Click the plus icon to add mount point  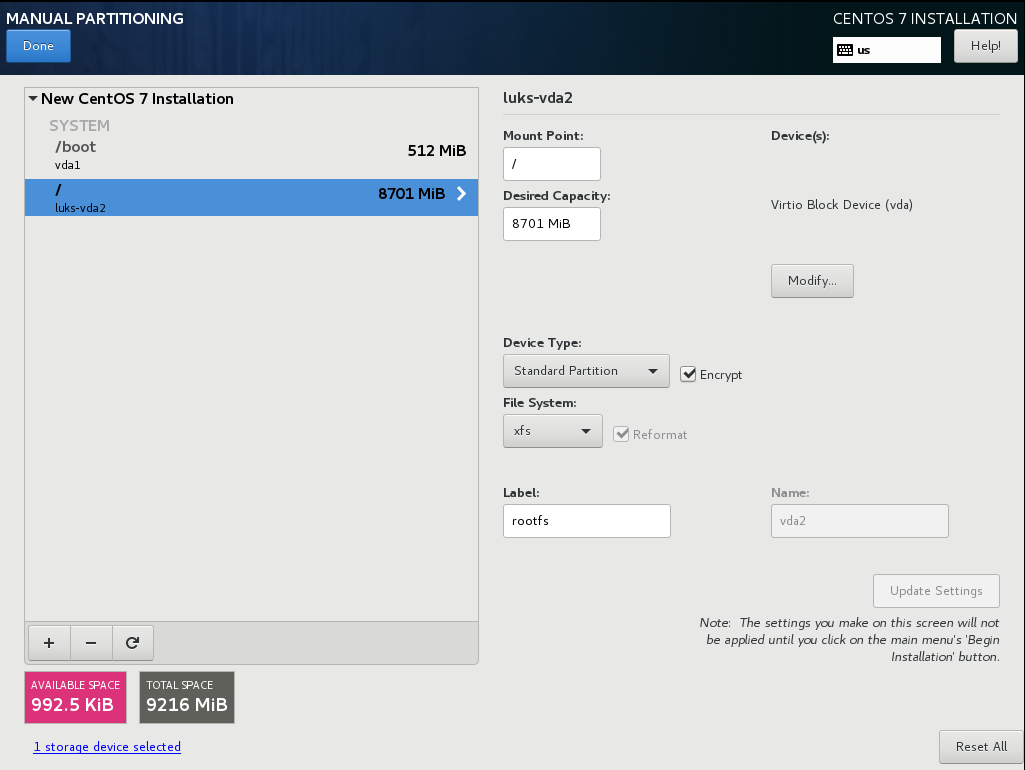click(49, 644)
